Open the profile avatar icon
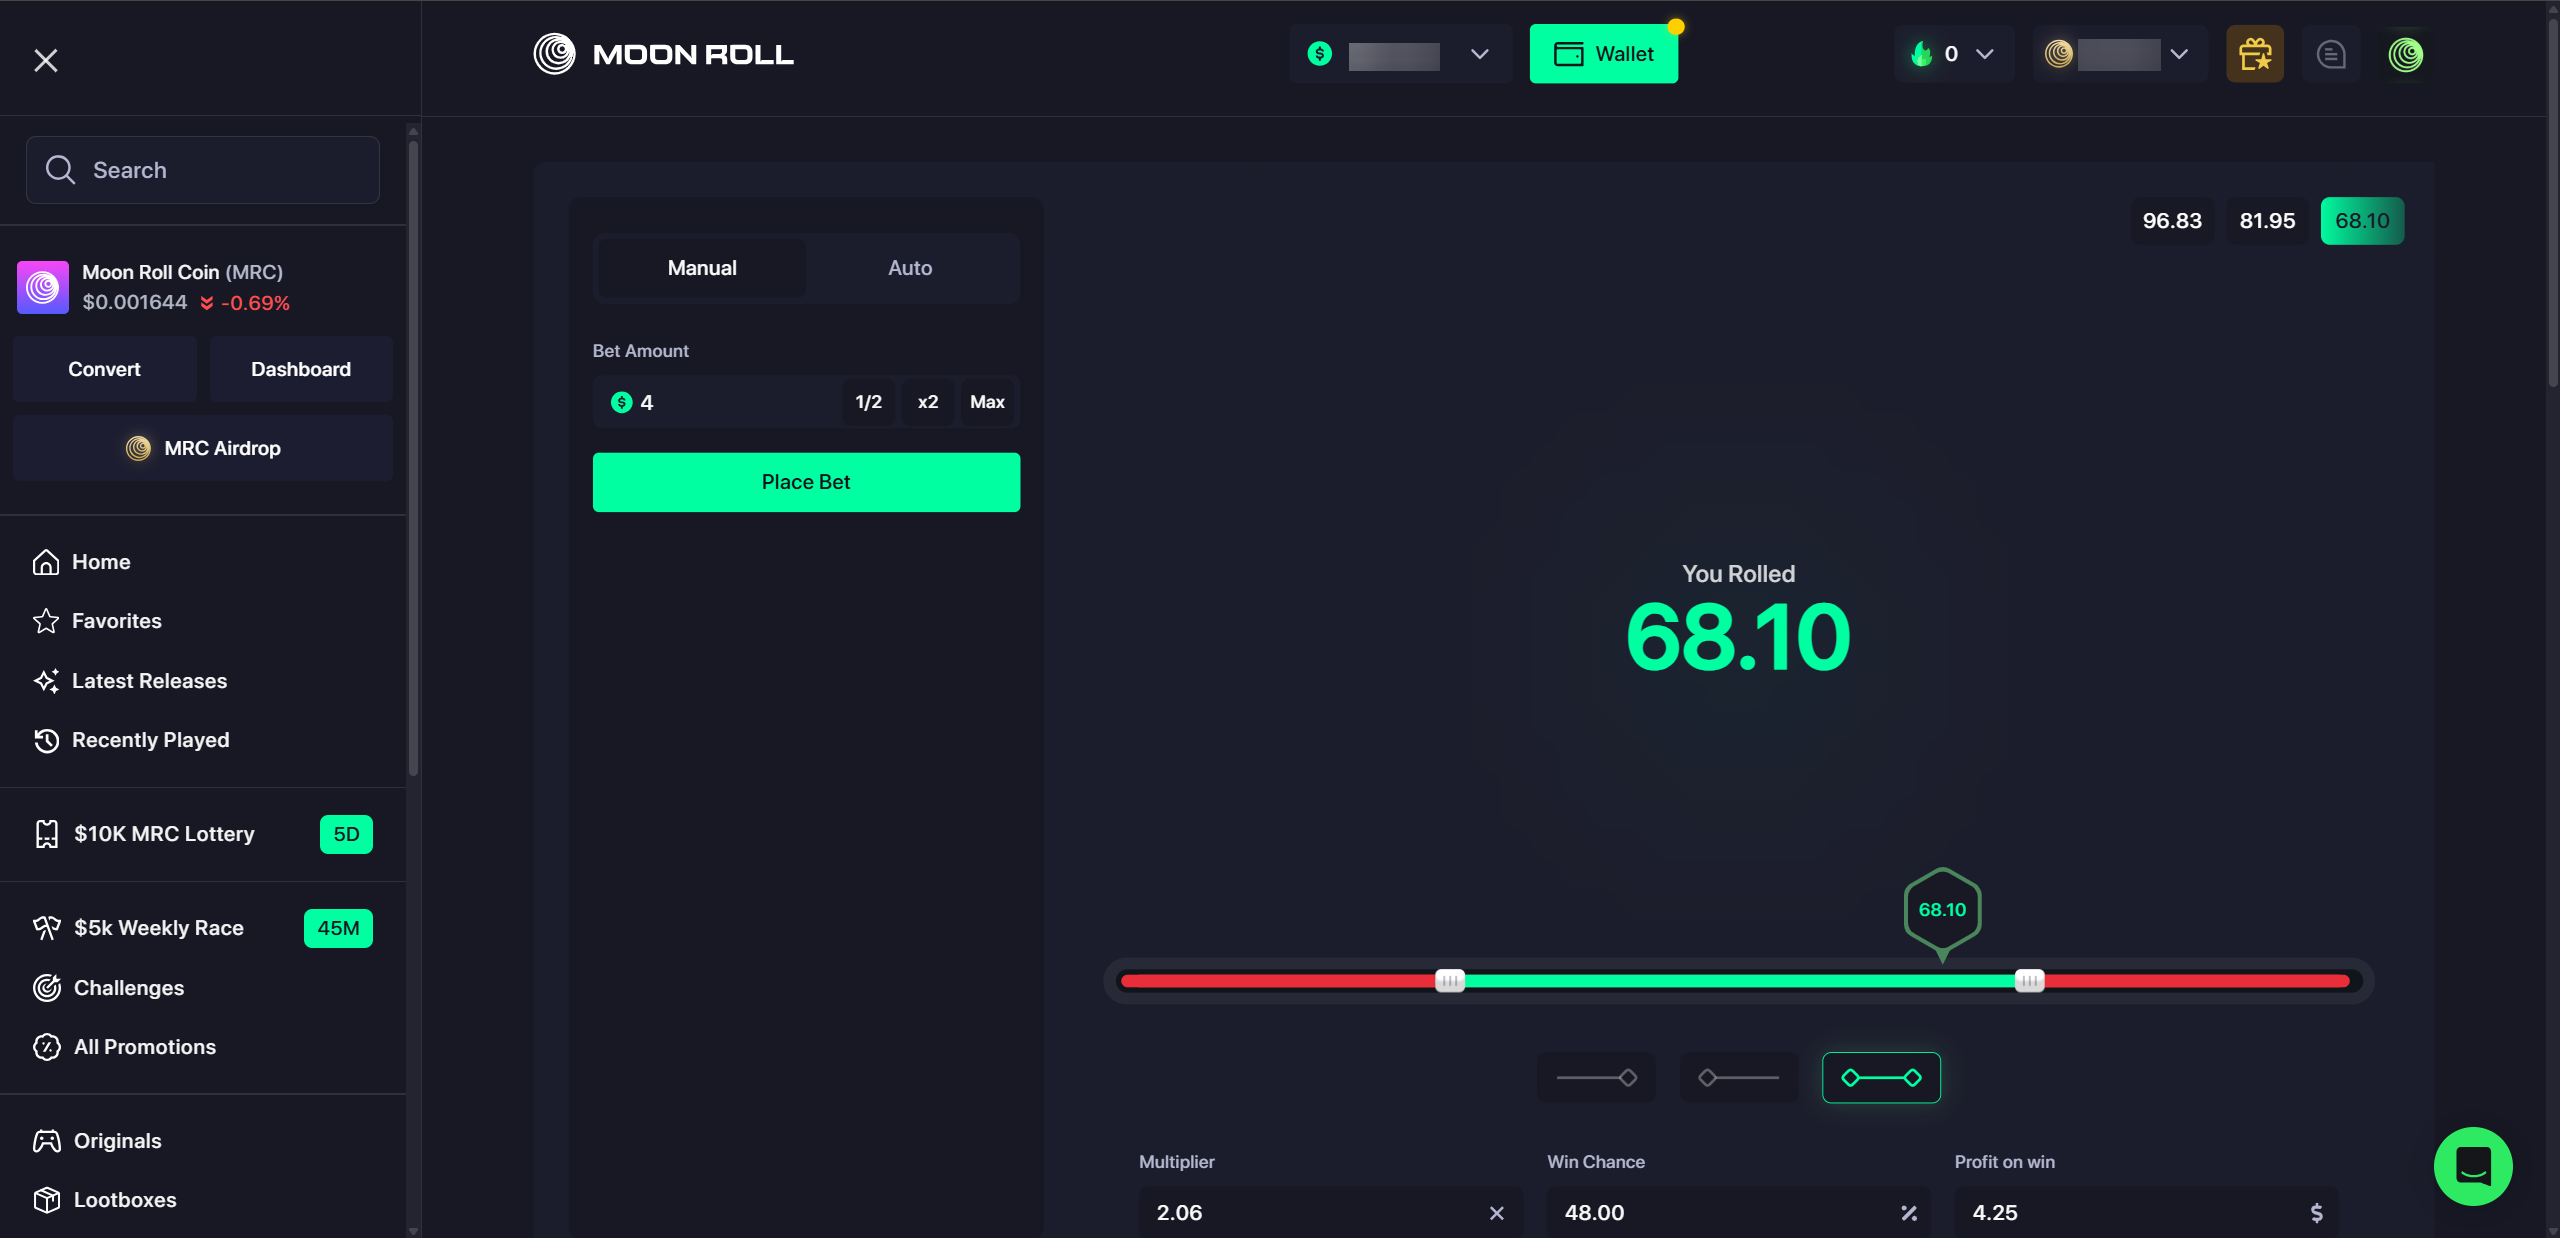This screenshot has width=2560, height=1238. pyautogui.click(x=2406, y=54)
